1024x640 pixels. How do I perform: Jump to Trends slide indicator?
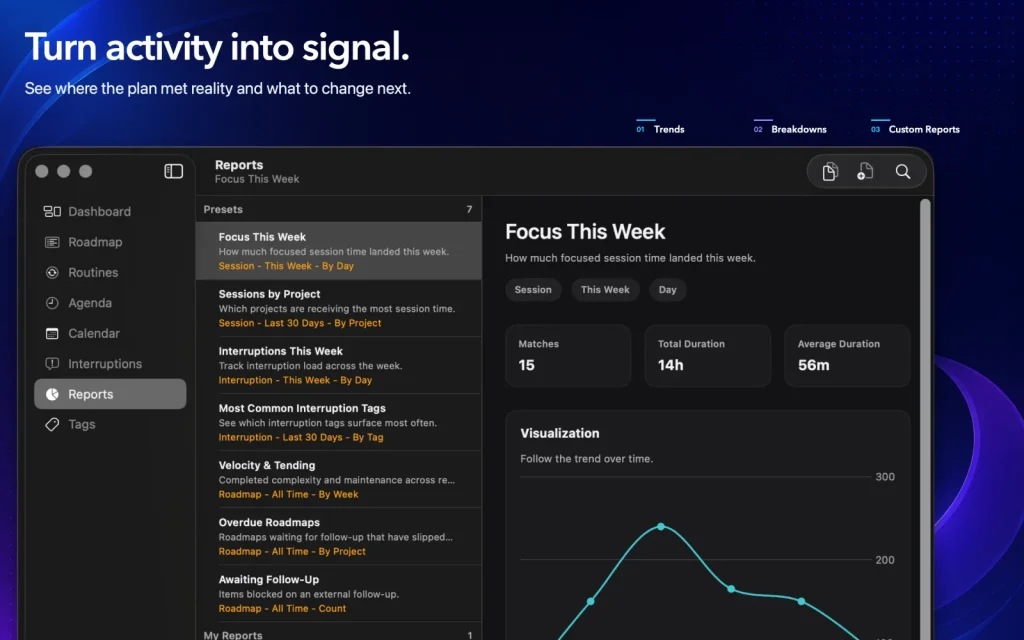tap(660, 128)
